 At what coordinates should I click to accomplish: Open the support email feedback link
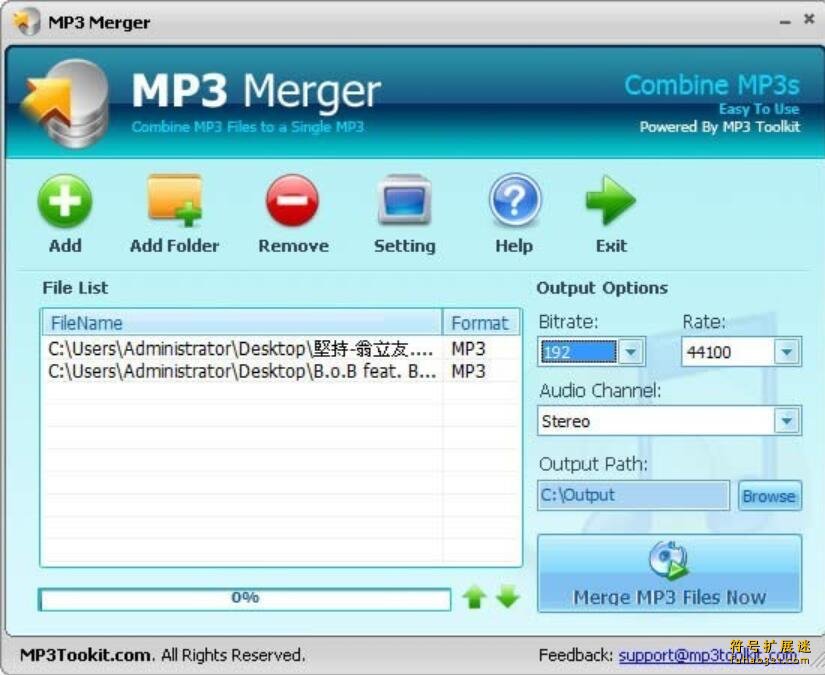pos(708,656)
